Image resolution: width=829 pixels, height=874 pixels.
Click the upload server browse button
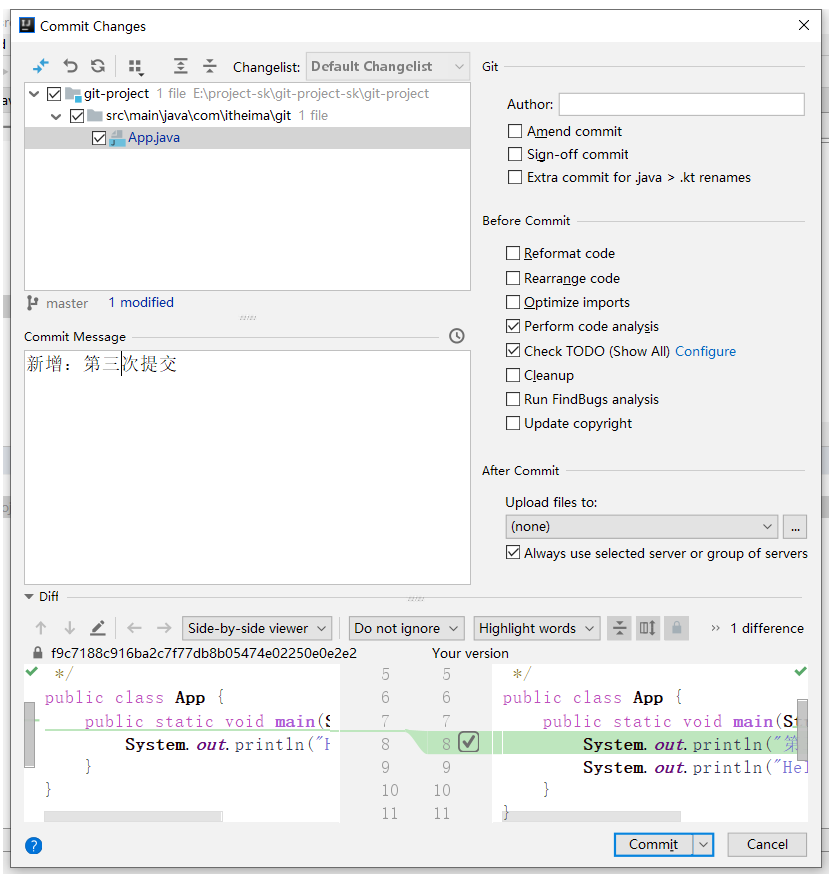click(795, 527)
